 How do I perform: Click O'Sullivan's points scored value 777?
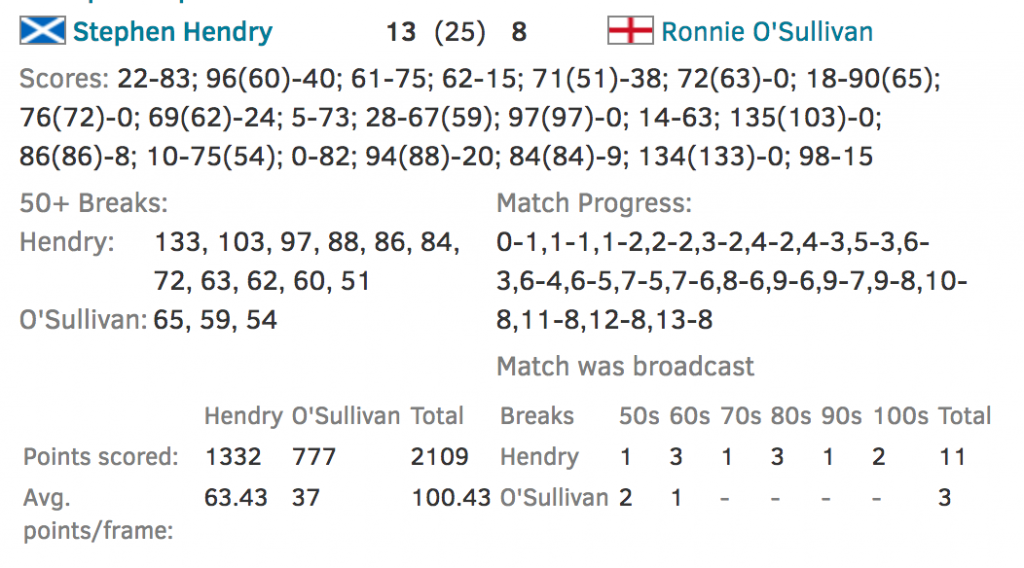pyautogui.click(x=315, y=457)
